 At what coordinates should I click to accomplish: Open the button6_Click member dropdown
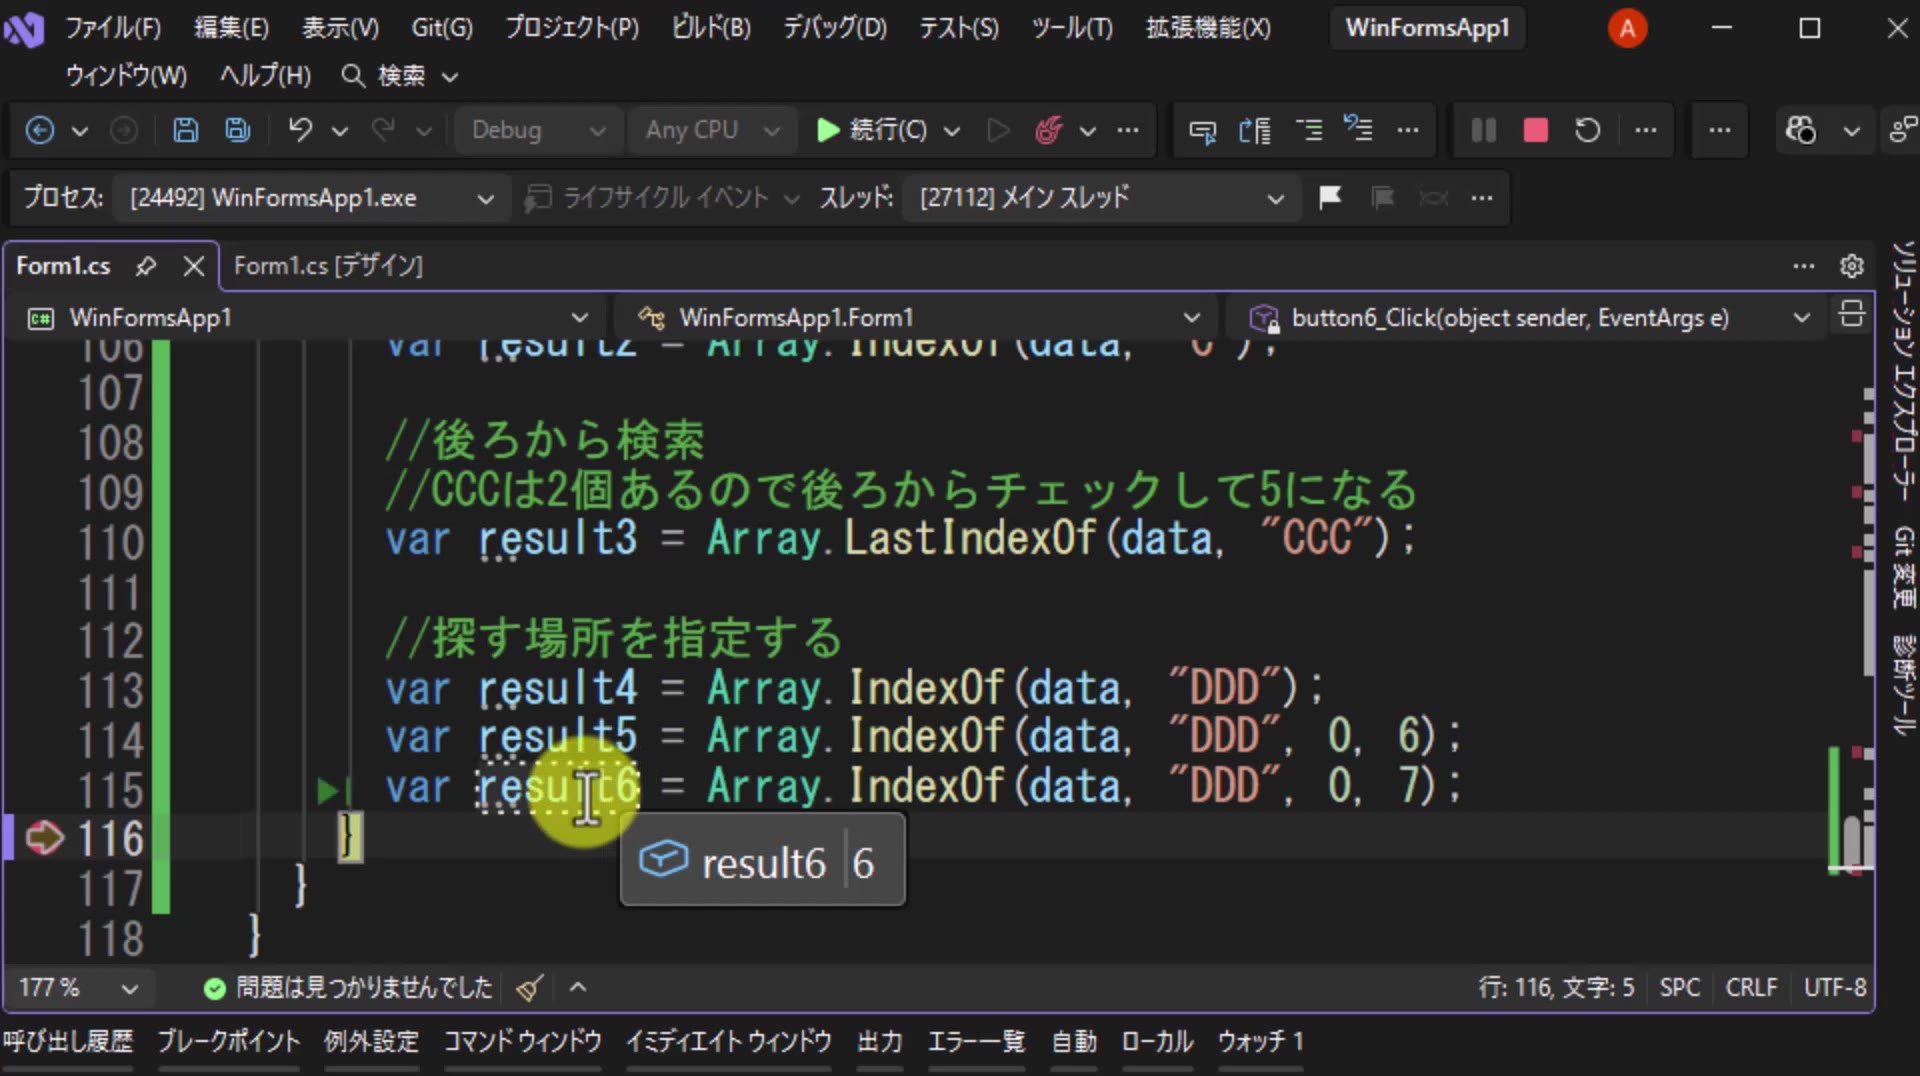click(1529, 318)
